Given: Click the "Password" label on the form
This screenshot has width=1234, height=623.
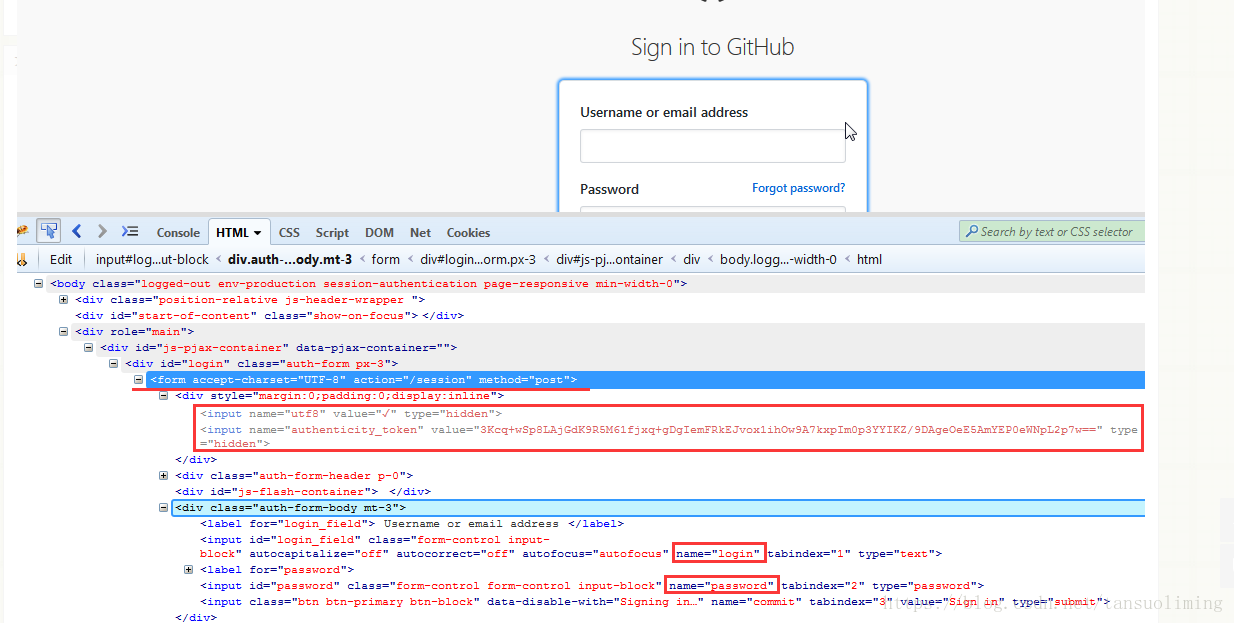Looking at the screenshot, I should click(609, 189).
